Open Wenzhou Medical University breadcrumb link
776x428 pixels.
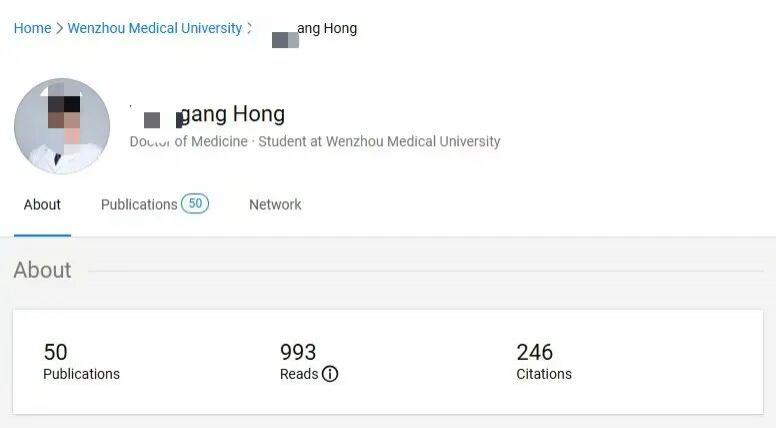154,28
